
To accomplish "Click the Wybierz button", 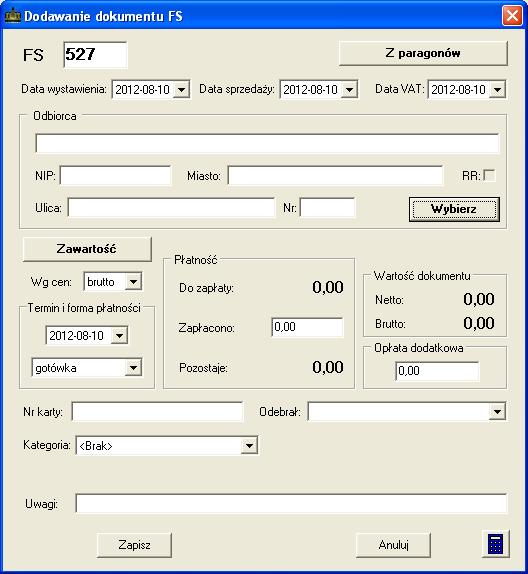I will point(454,209).
